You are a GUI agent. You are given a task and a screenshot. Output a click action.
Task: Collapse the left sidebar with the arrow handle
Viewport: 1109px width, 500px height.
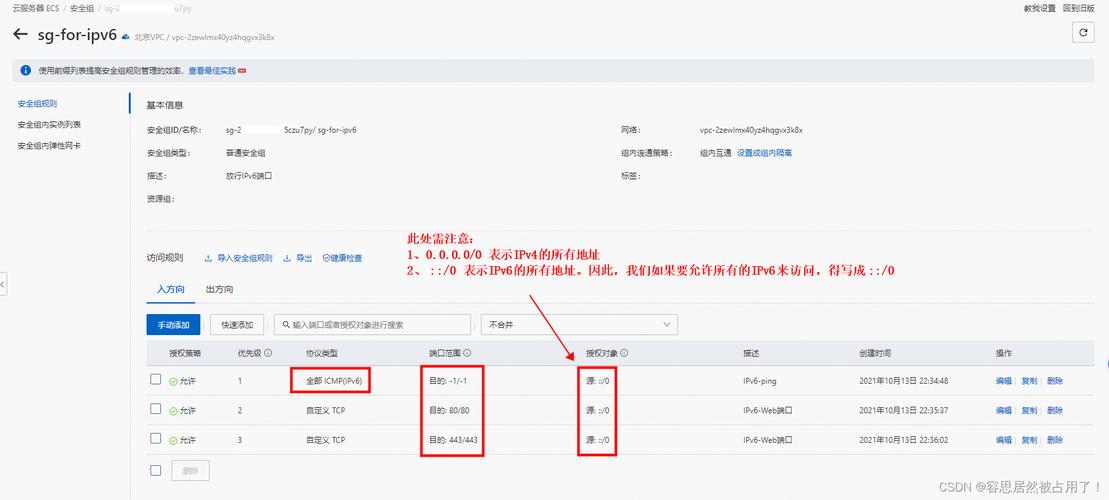3,284
